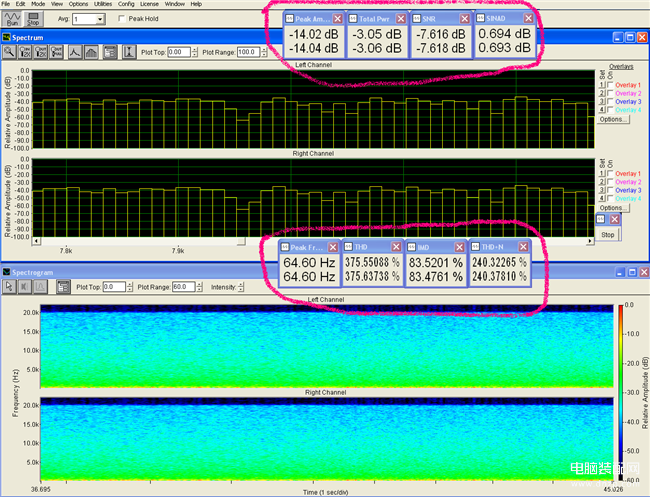Turn on Left Channel Overlay 1 checkbox
The width and height of the screenshot is (650, 497).
(610, 85)
